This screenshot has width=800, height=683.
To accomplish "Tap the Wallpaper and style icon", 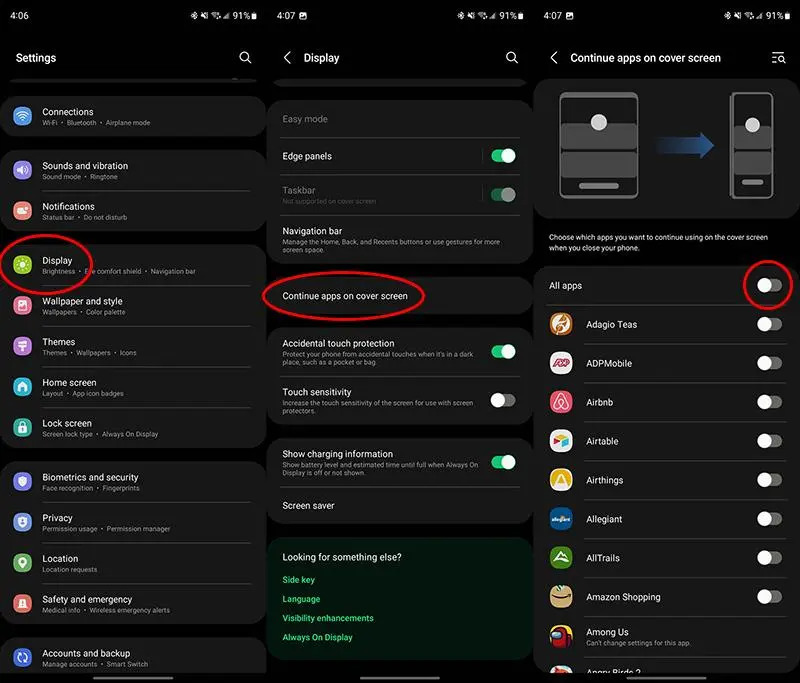I will click(x=22, y=306).
